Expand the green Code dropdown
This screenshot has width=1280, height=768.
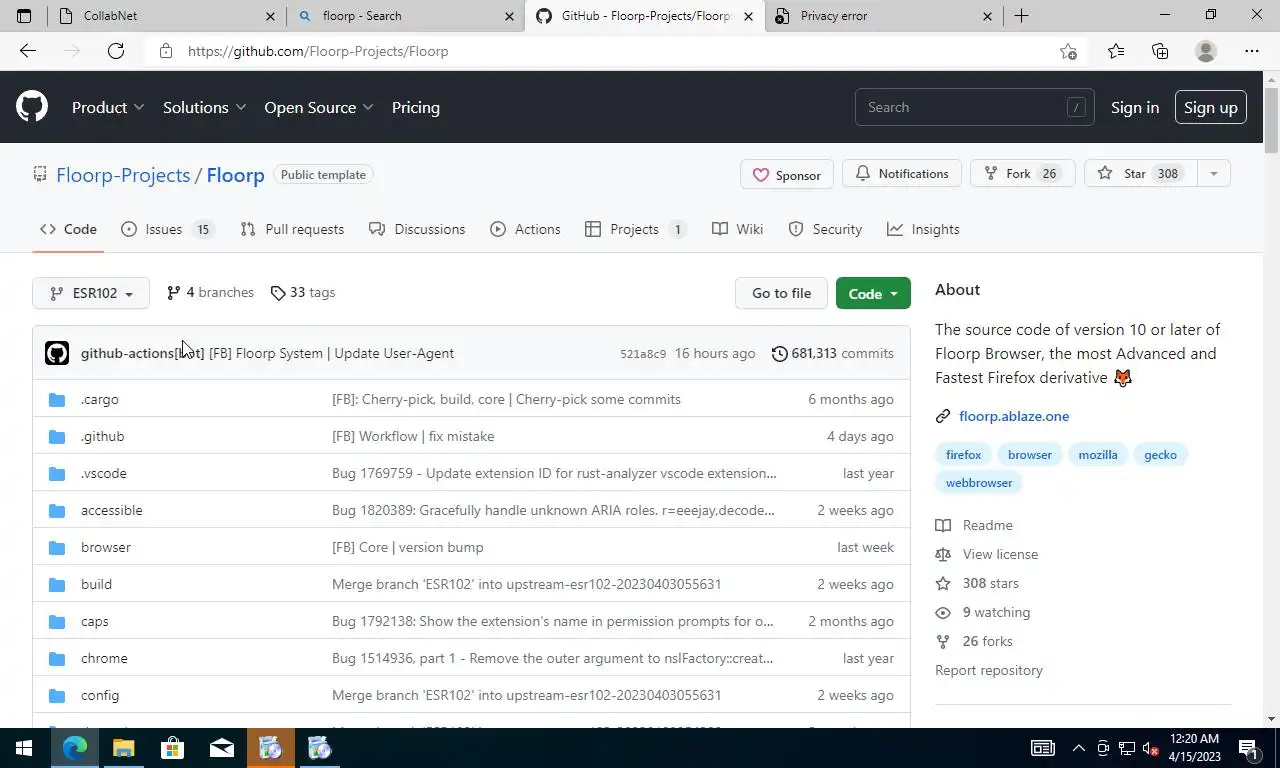coord(873,293)
